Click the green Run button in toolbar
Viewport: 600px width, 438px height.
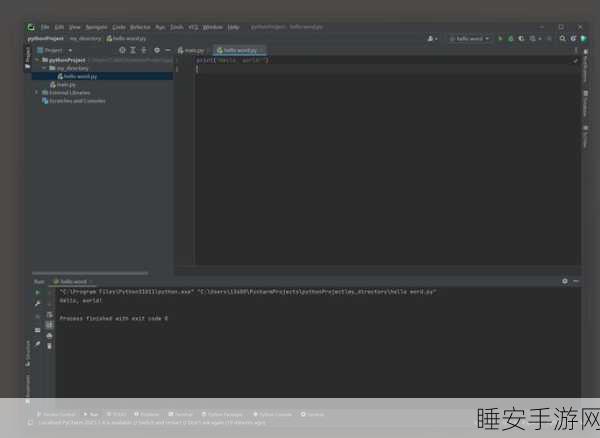click(499, 39)
